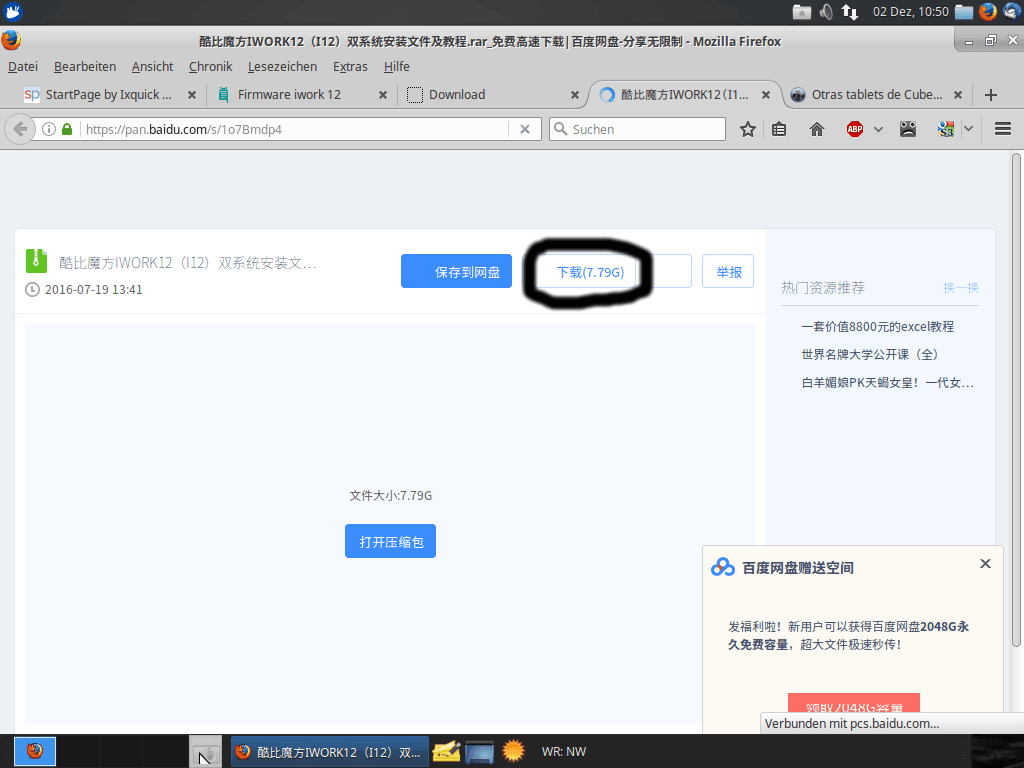This screenshot has width=1024, height=768.
Task: Open the 一套价值8800元的excel教程 link
Action: (x=877, y=327)
